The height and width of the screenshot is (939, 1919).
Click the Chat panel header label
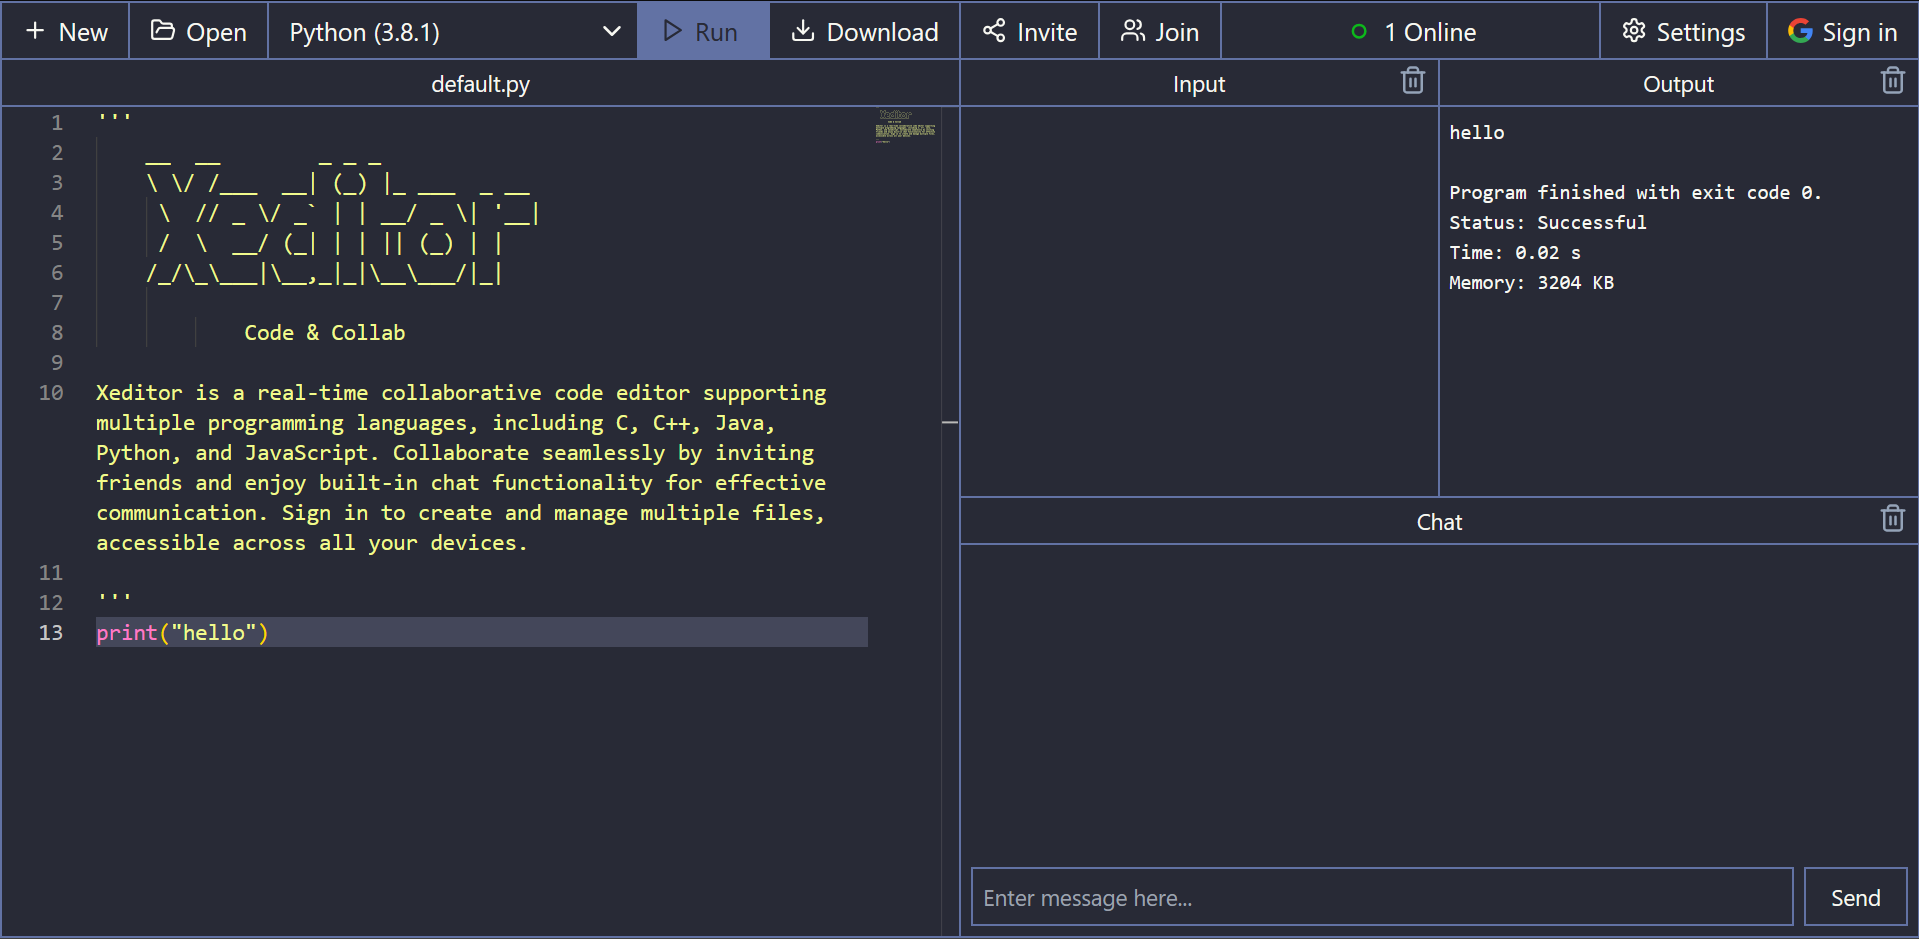pos(1439,522)
